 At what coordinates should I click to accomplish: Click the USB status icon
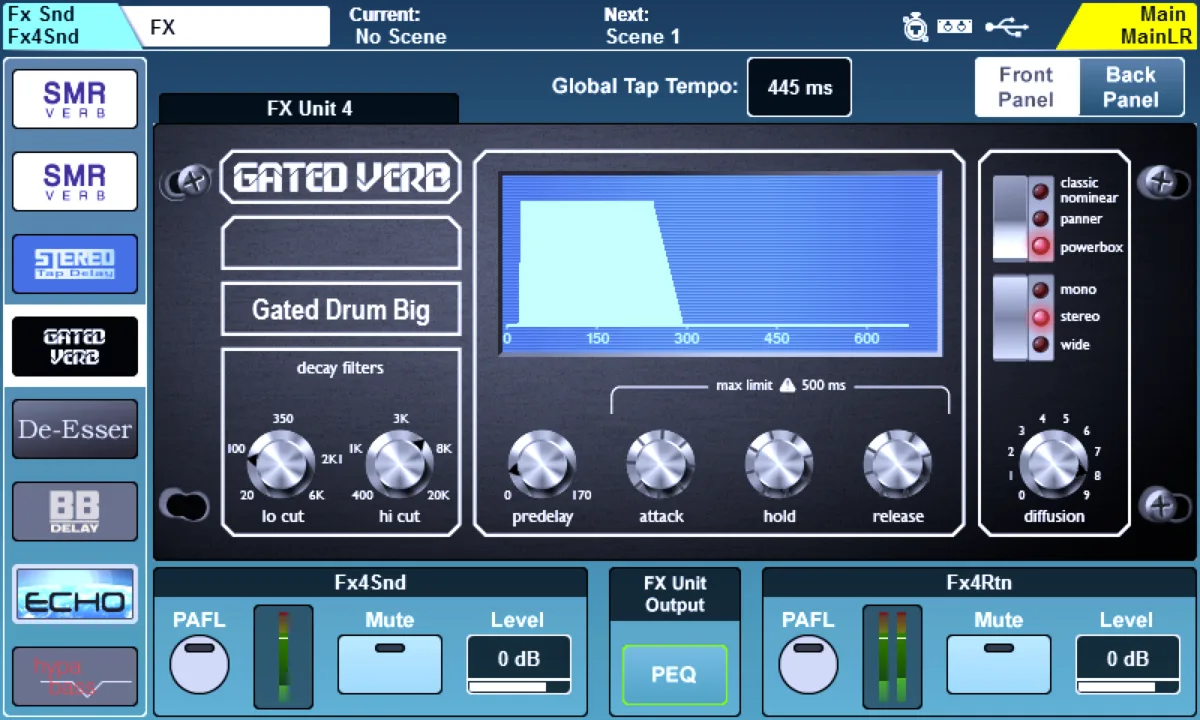(x=1006, y=27)
